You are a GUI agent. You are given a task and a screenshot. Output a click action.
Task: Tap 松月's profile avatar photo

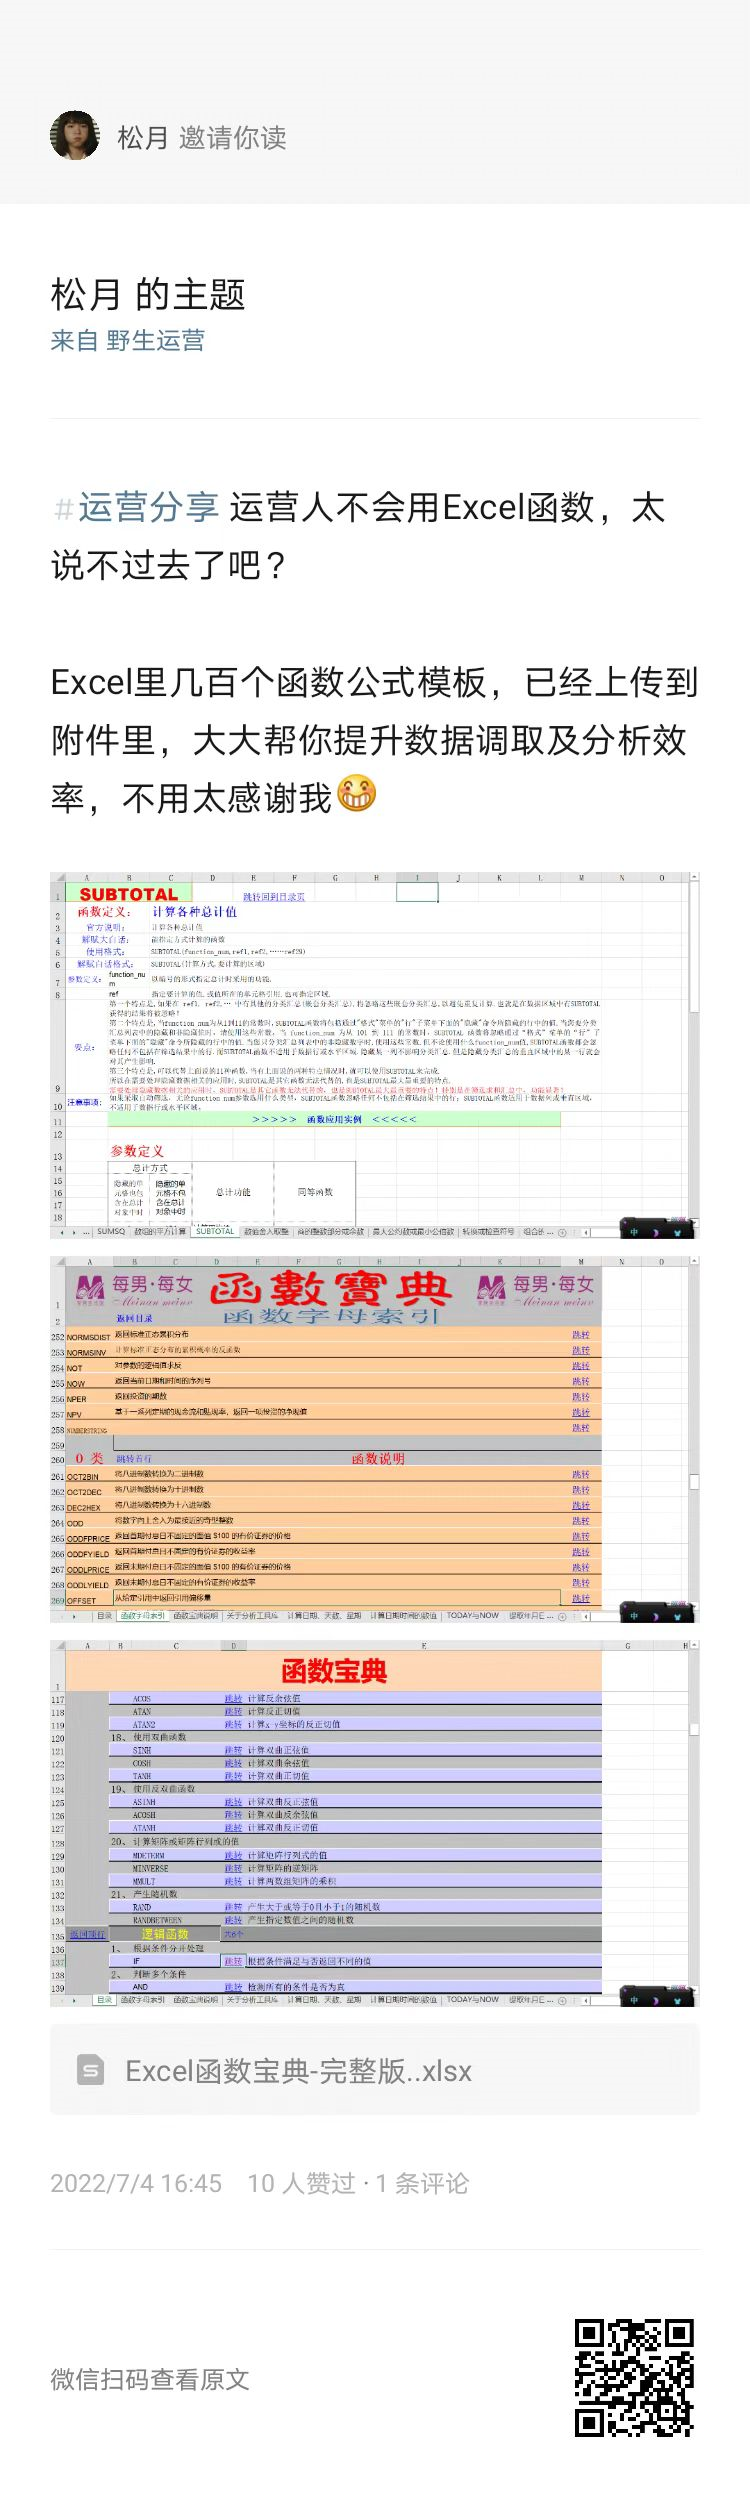coord(75,135)
